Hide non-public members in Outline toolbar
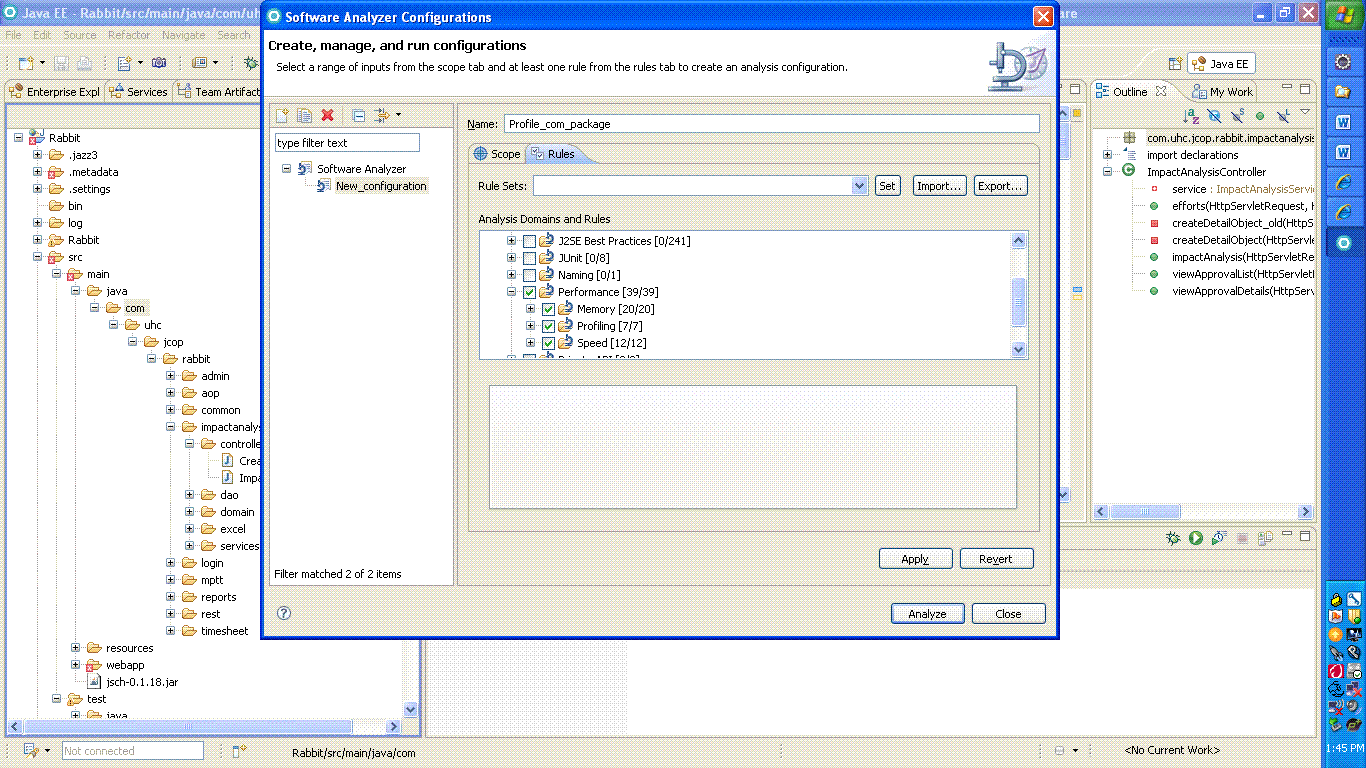Viewport: 1366px width, 768px height. click(1260, 116)
